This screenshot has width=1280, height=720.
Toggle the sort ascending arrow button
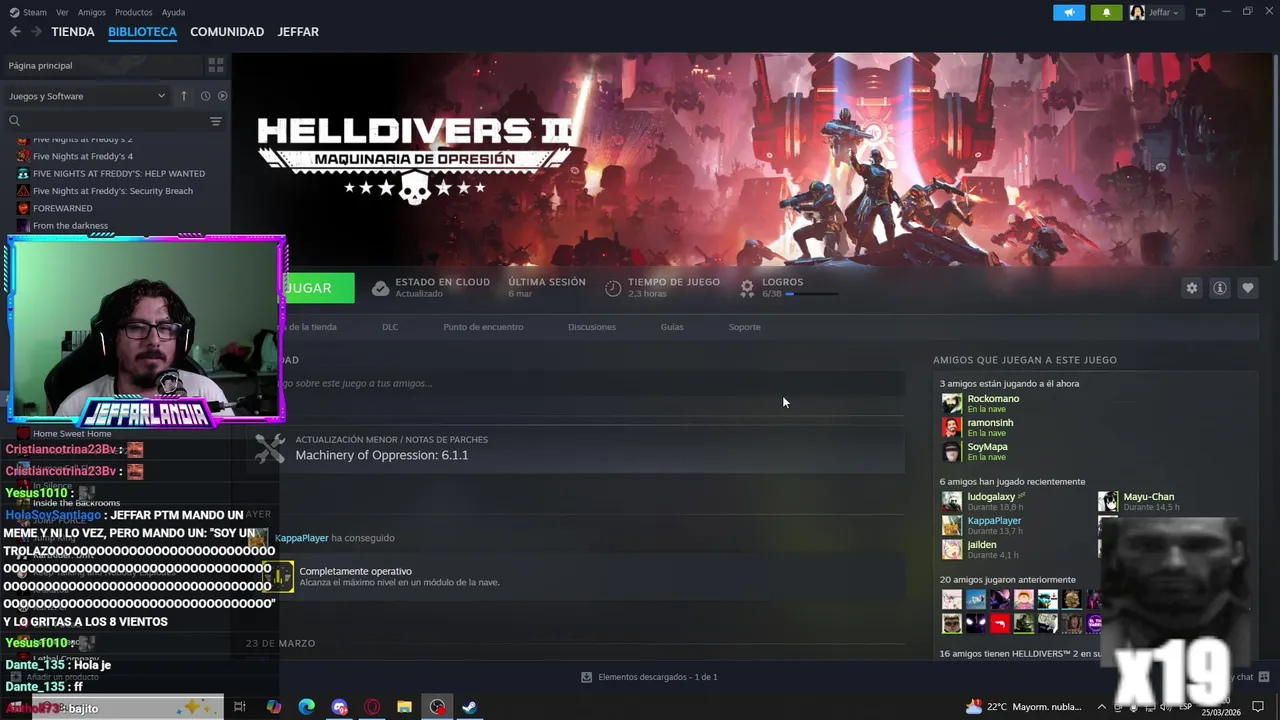pyautogui.click(x=184, y=96)
